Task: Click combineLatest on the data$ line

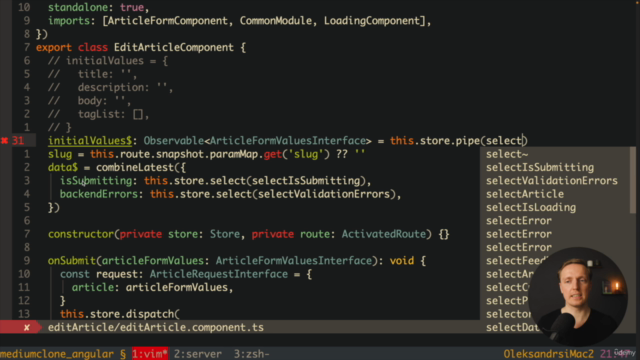Action: point(135,167)
